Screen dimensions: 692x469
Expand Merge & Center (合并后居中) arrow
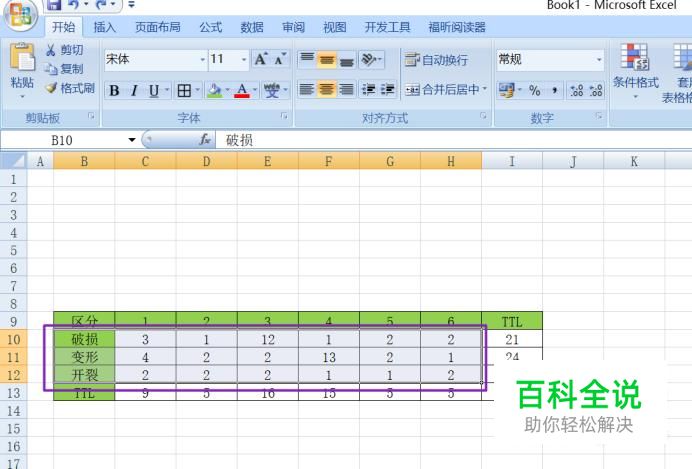tap(485, 90)
